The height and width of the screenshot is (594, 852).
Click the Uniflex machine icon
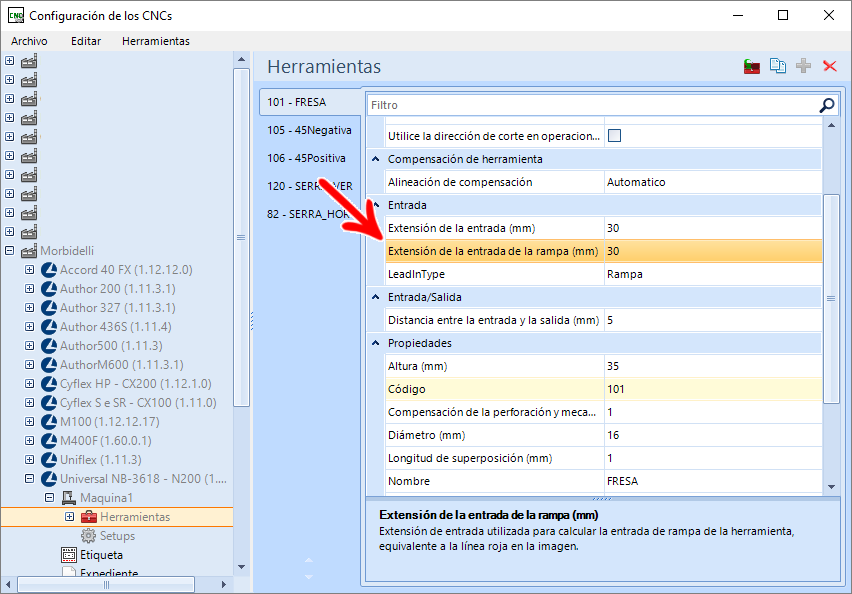point(49,460)
